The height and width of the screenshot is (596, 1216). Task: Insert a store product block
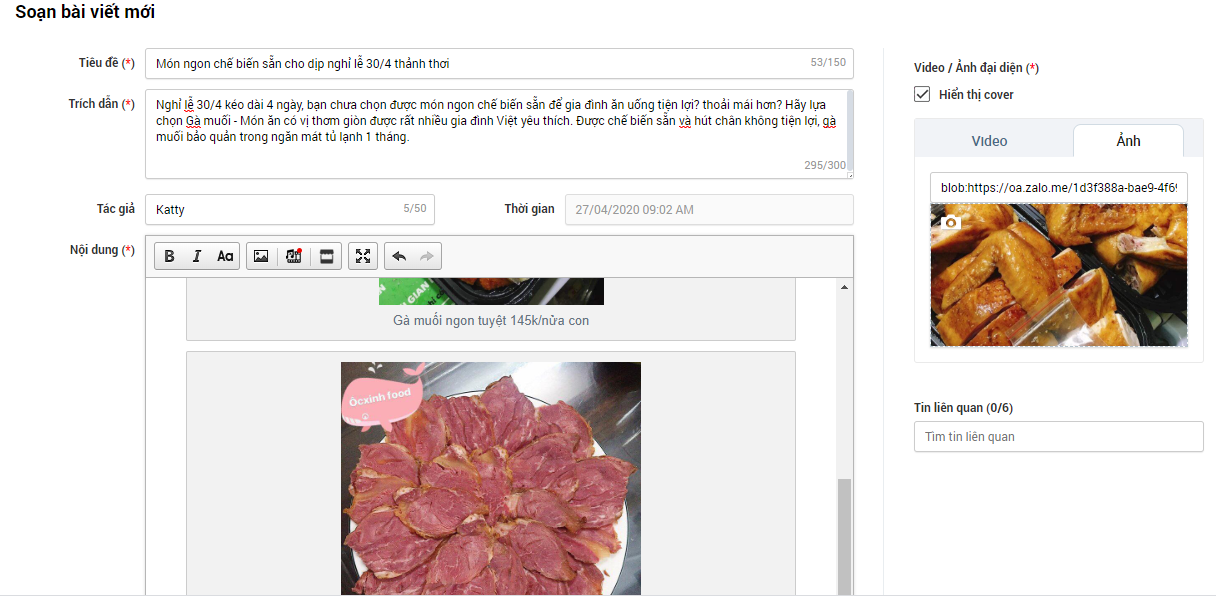pyautogui.click(x=326, y=257)
